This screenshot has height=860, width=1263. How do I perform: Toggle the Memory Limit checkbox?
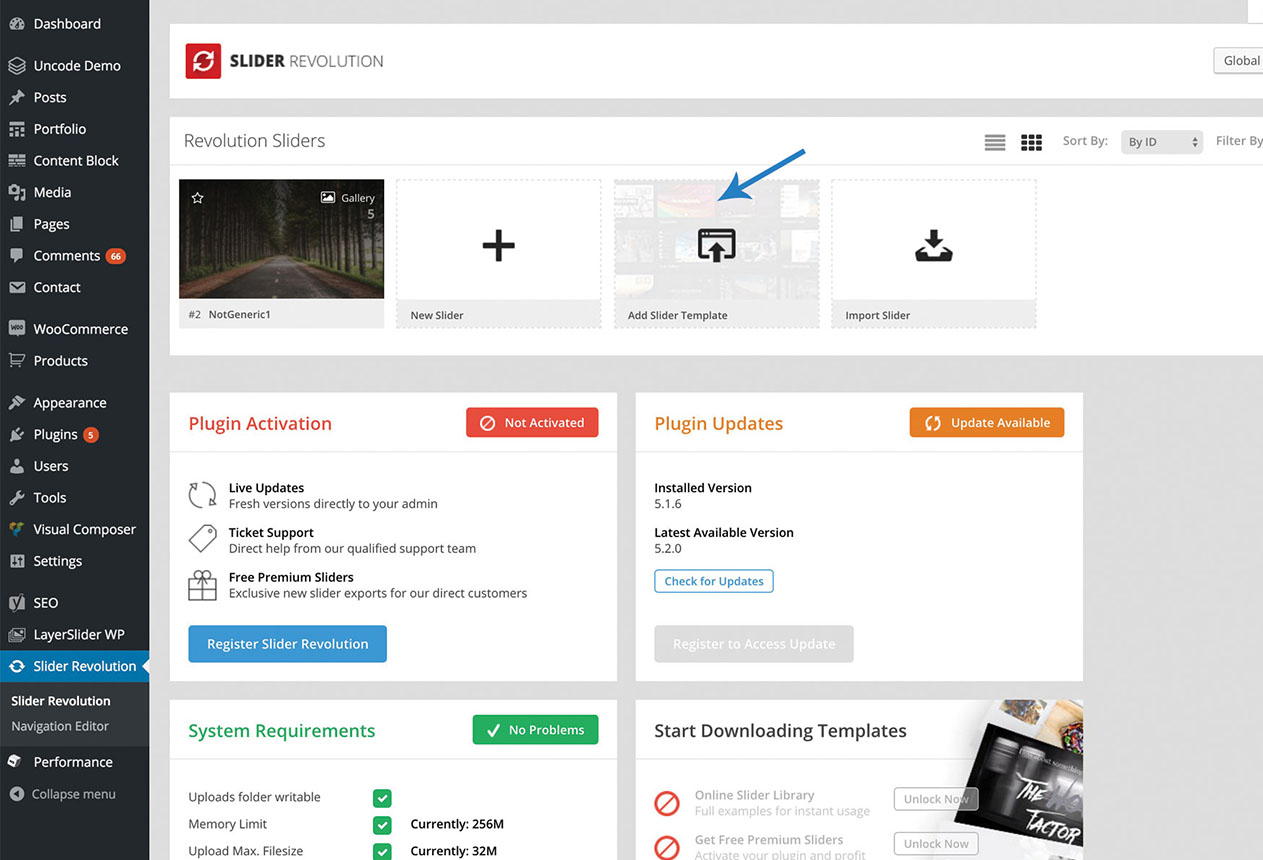382,825
